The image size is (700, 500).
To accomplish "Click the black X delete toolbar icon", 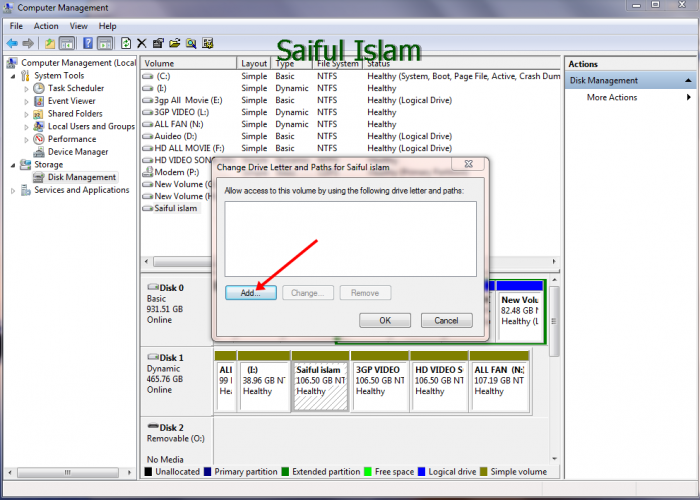I will point(142,44).
